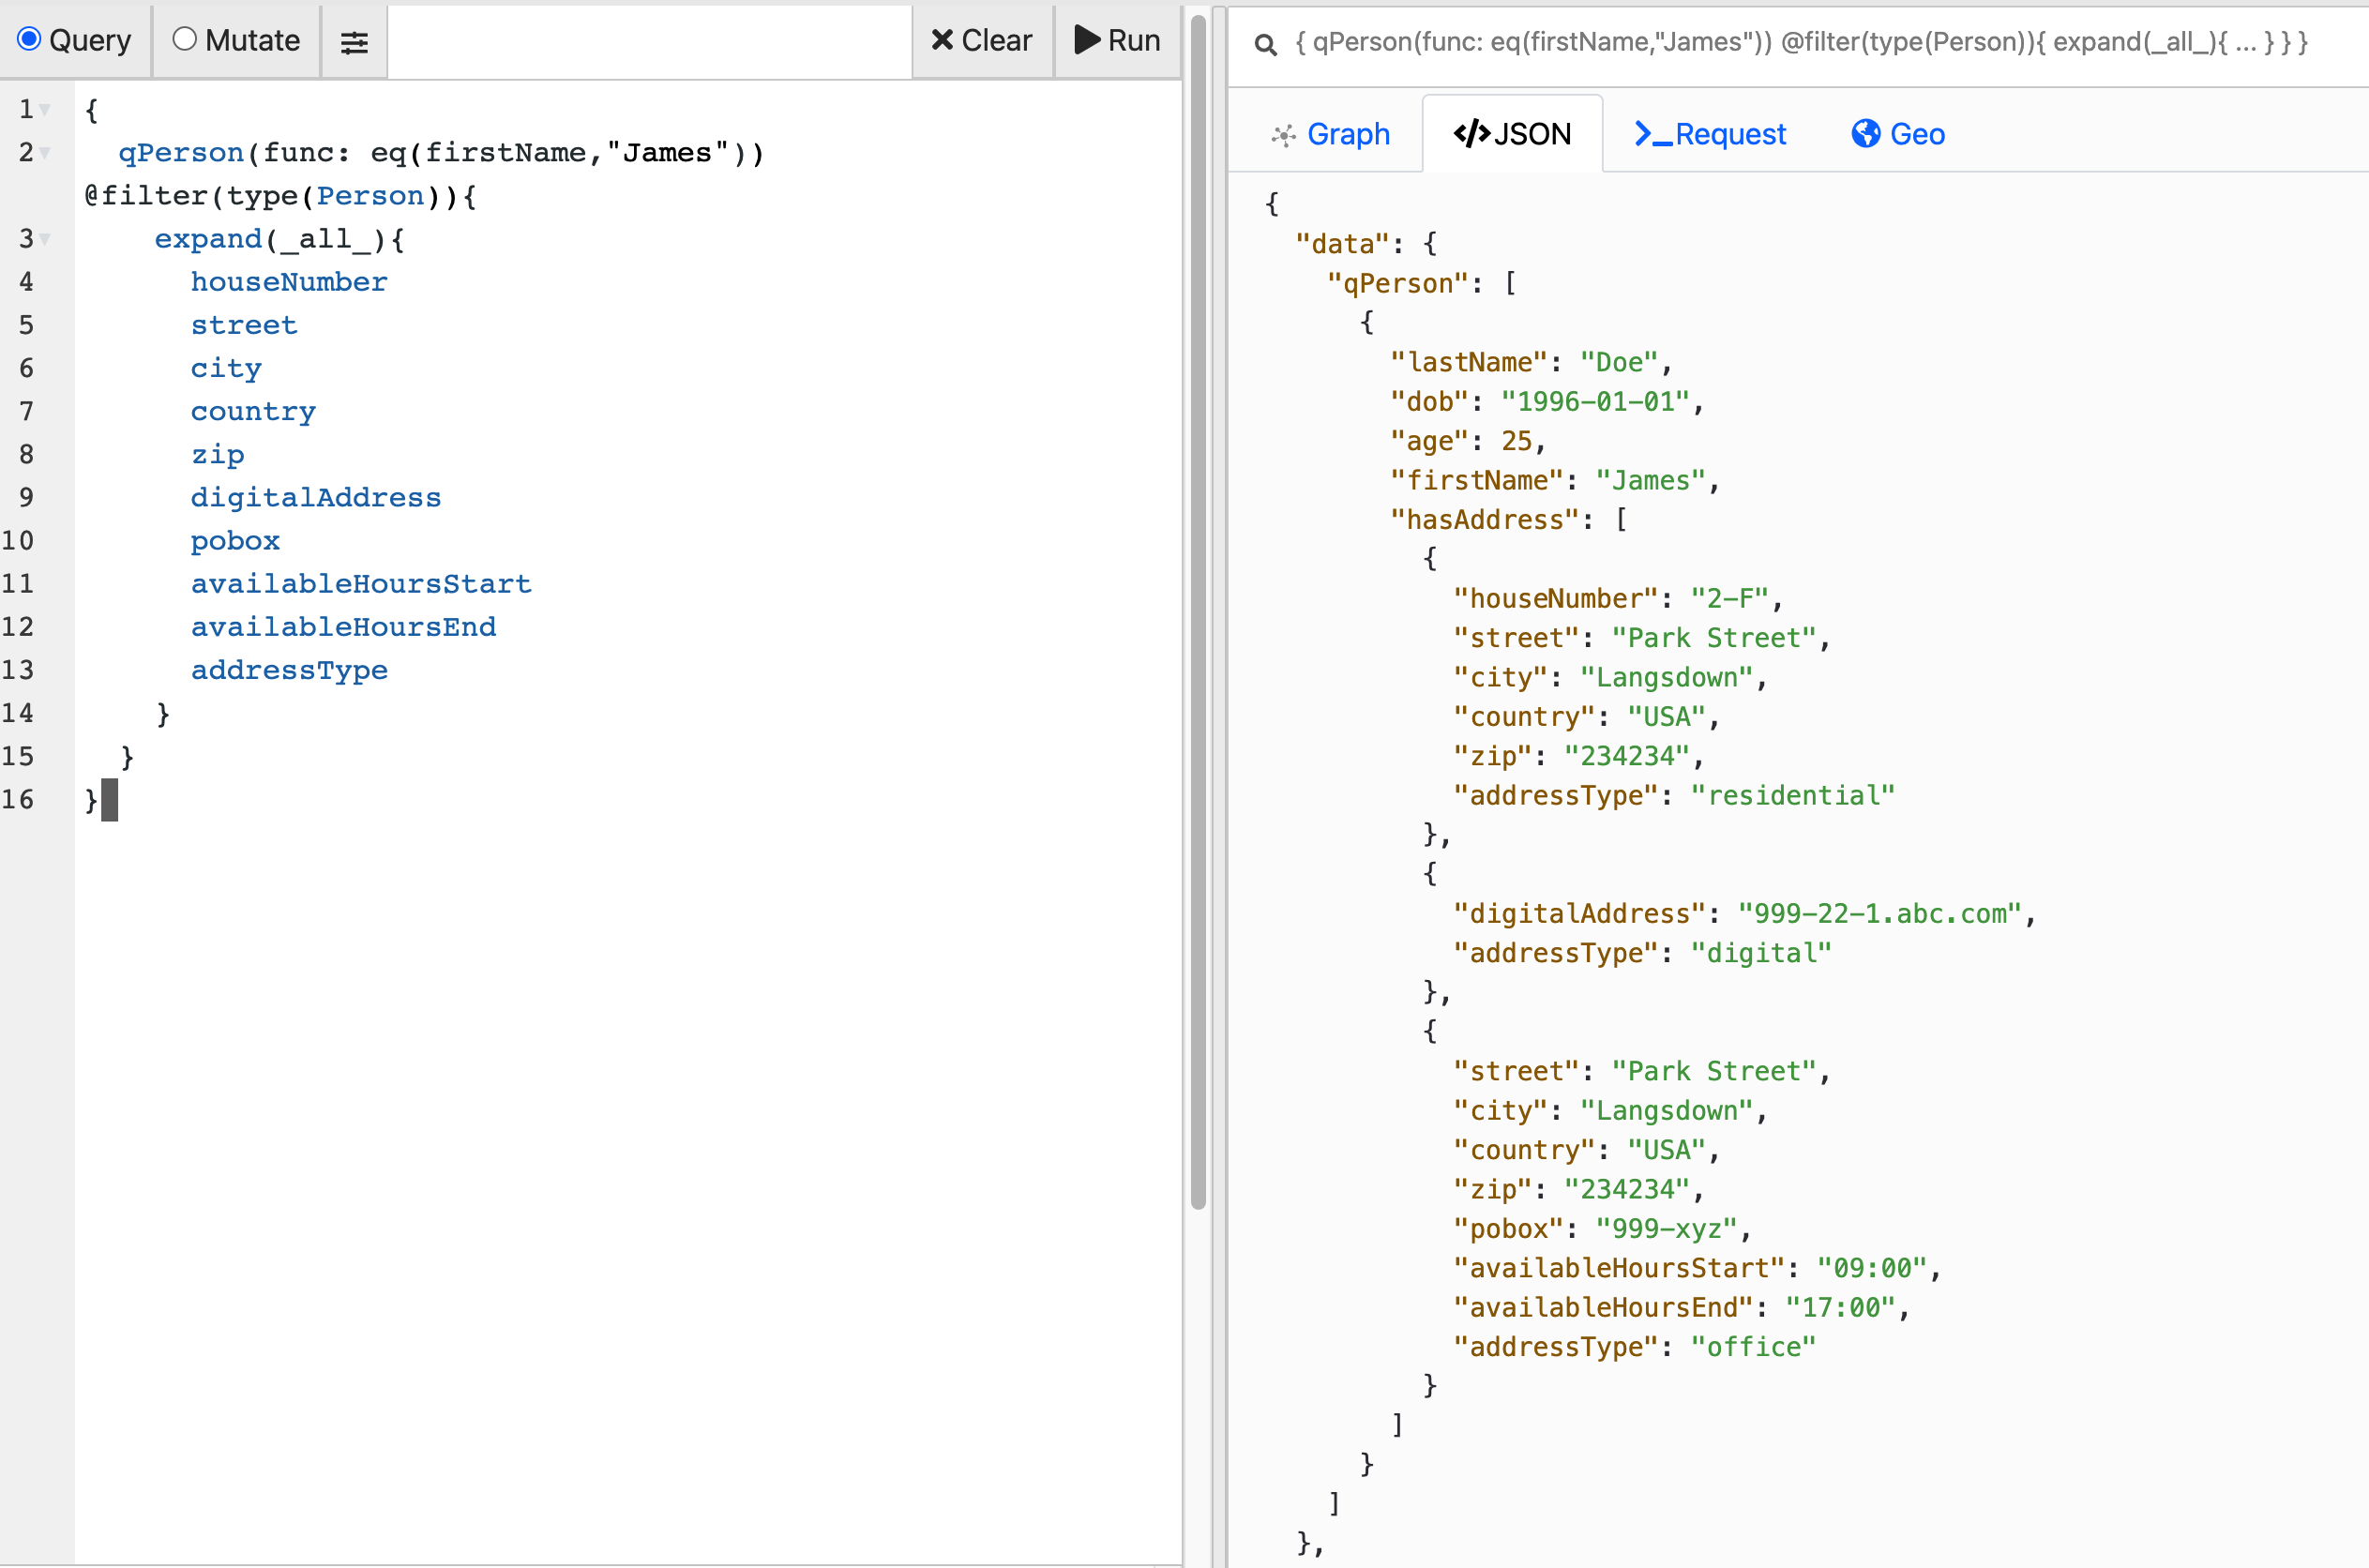Screen dimensions: 2369x1568
Task: Collapse the code fold at line 1
Action: [x=44, y=110]
